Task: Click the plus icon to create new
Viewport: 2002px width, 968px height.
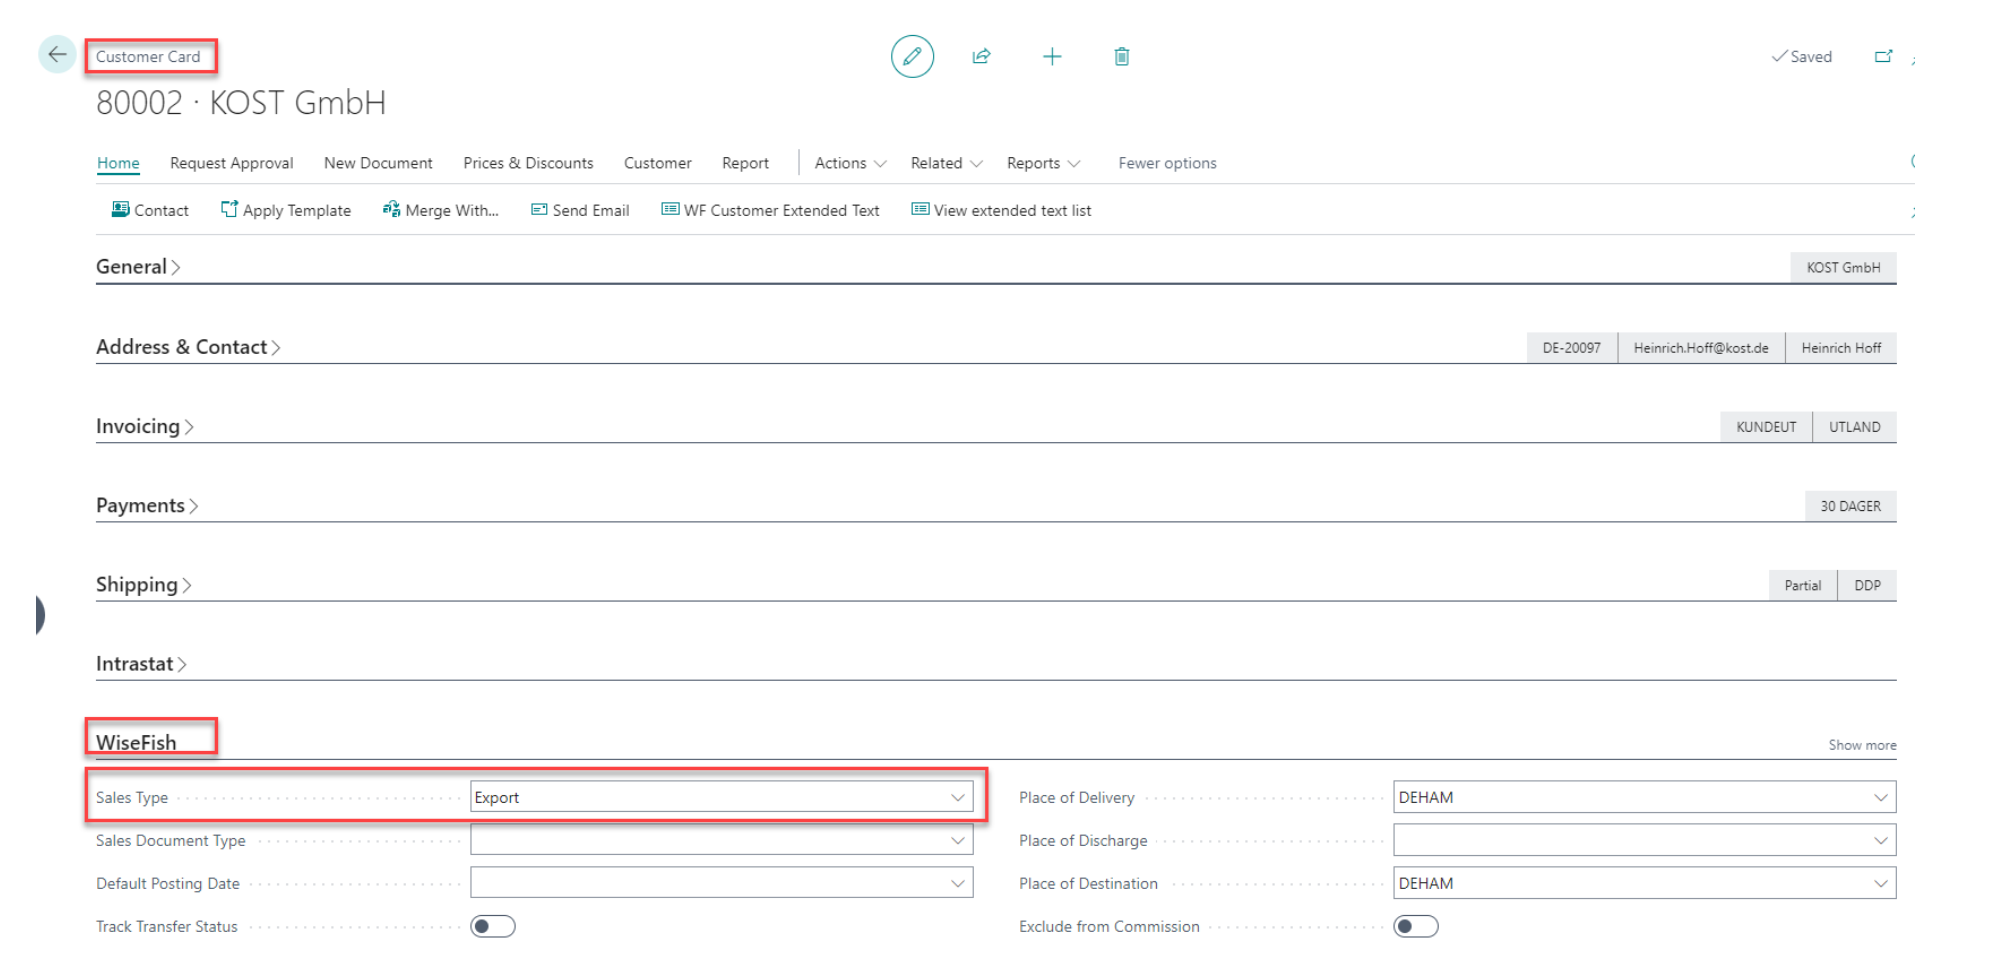Action: click(1052, 57)
